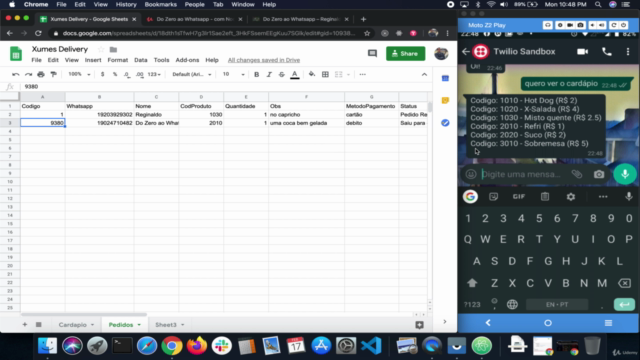
Task: Toggle italic formatting
Action: (269, 74)
